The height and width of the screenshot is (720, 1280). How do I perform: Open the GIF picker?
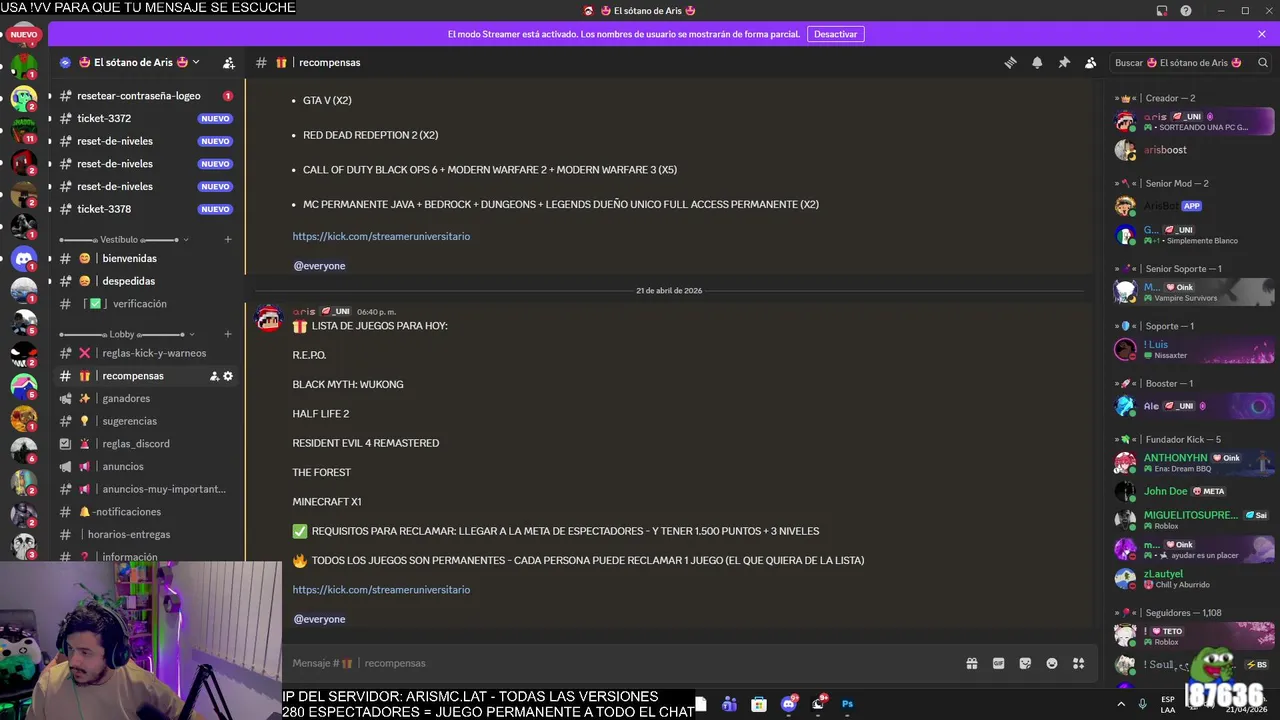pos(998,663)
